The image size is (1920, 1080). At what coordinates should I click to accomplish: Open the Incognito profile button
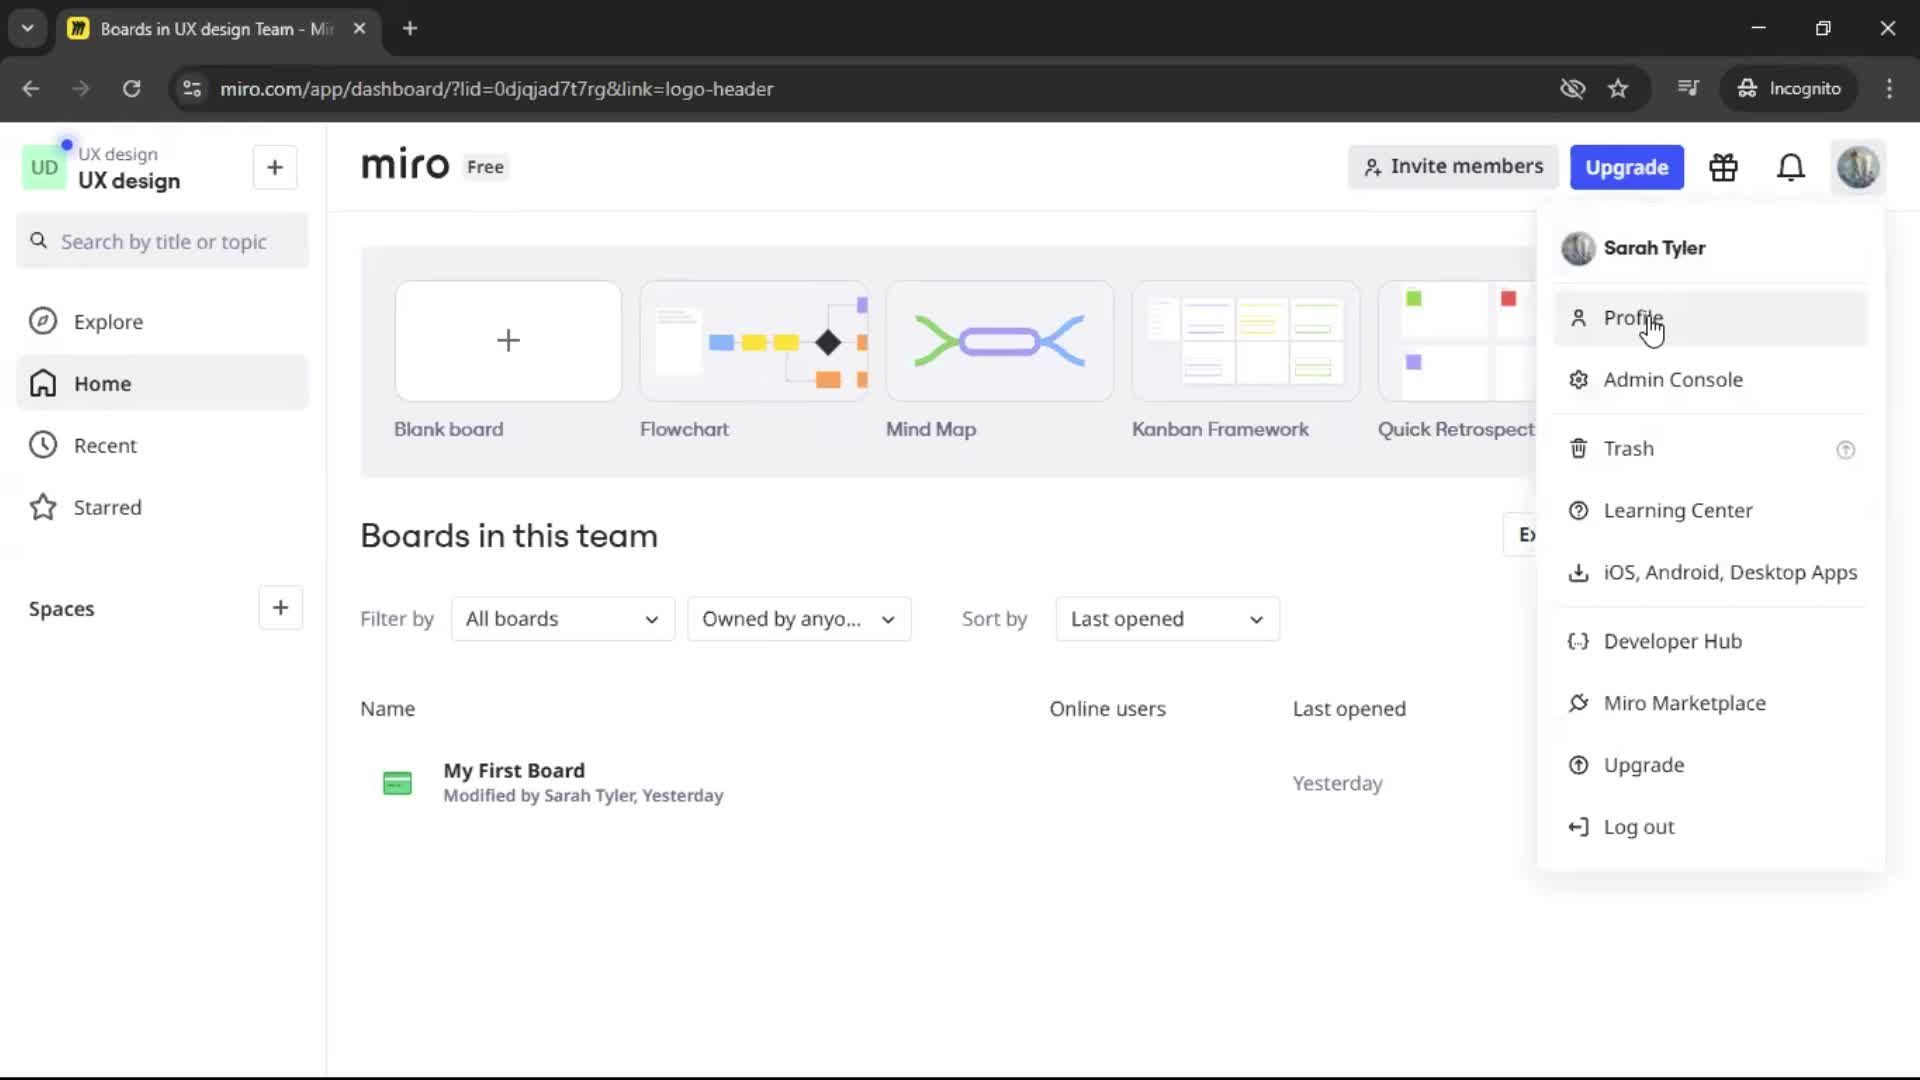tap(1789, 88)
